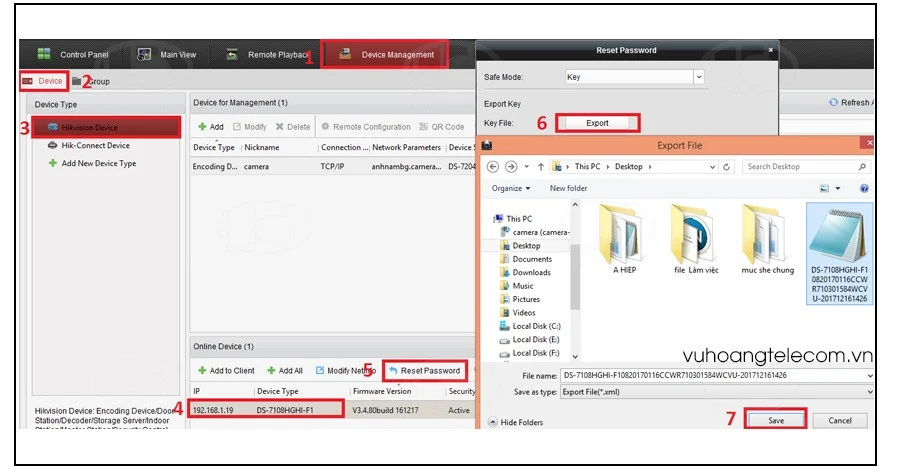The height and width of the screenshot is (474, 900).
Task: Click the Reset Password button
Action: point(425,371)
